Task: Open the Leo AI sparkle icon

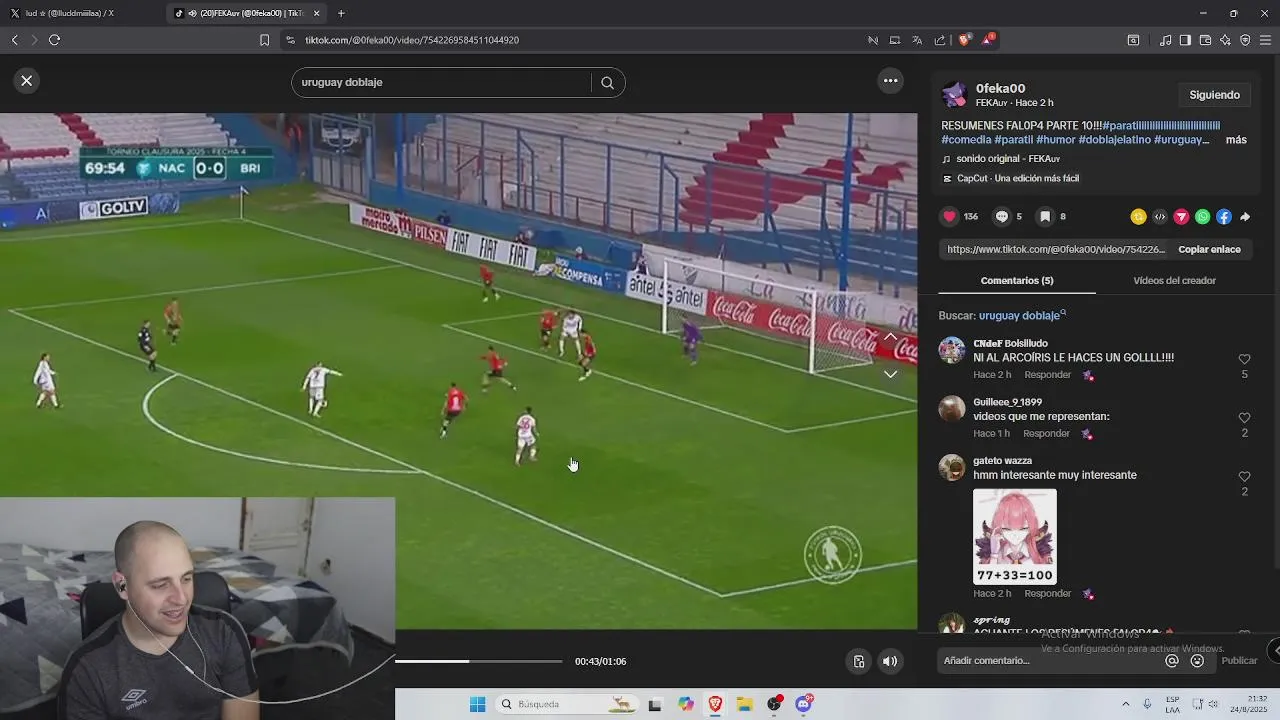Action: [x=1225, y=40]
